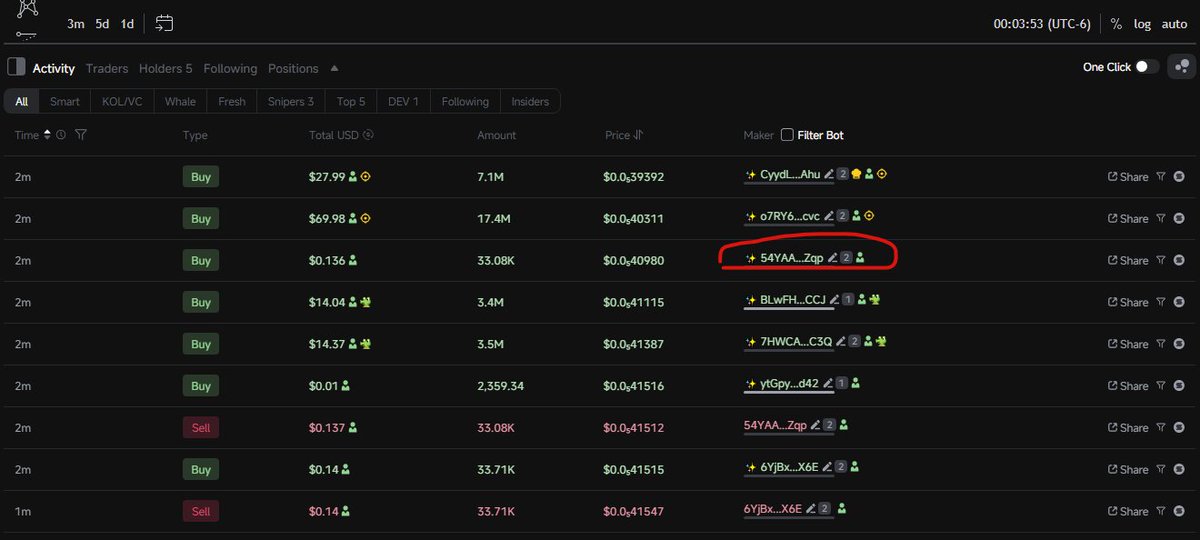Set chart range to 3m
Screen dimensions: 1200x540
76,24
